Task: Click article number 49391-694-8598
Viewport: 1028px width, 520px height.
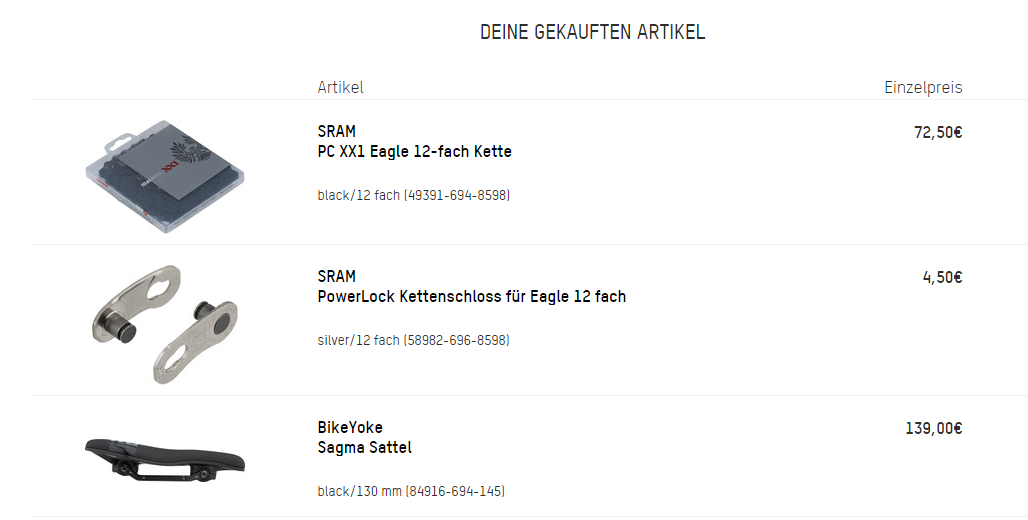Action: point(456,196)
